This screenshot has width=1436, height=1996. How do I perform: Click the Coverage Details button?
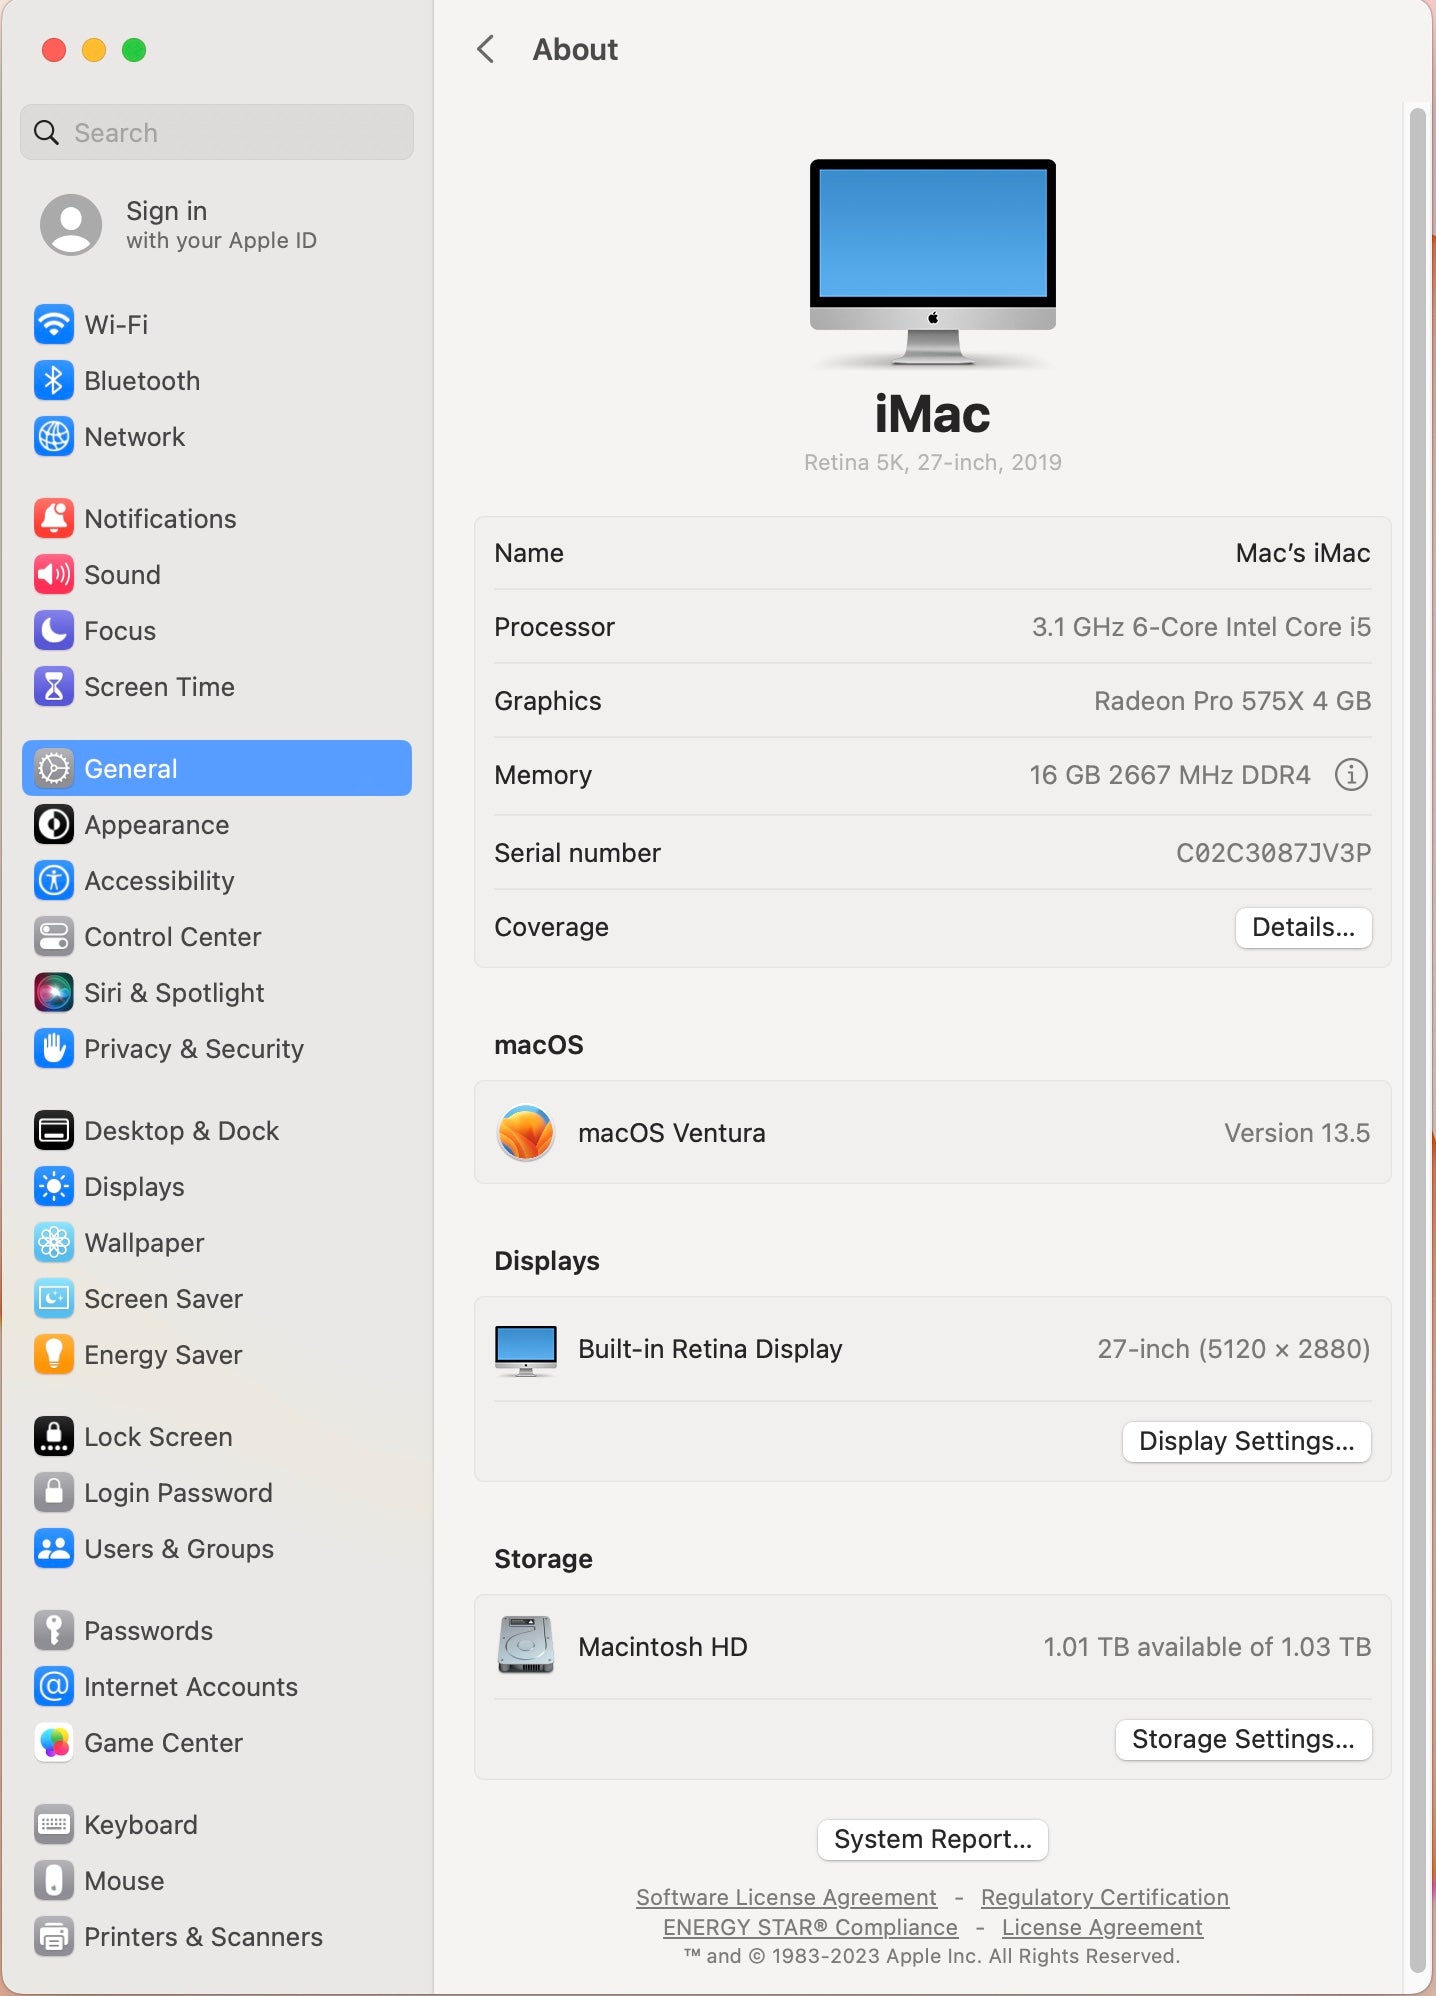1303,927
